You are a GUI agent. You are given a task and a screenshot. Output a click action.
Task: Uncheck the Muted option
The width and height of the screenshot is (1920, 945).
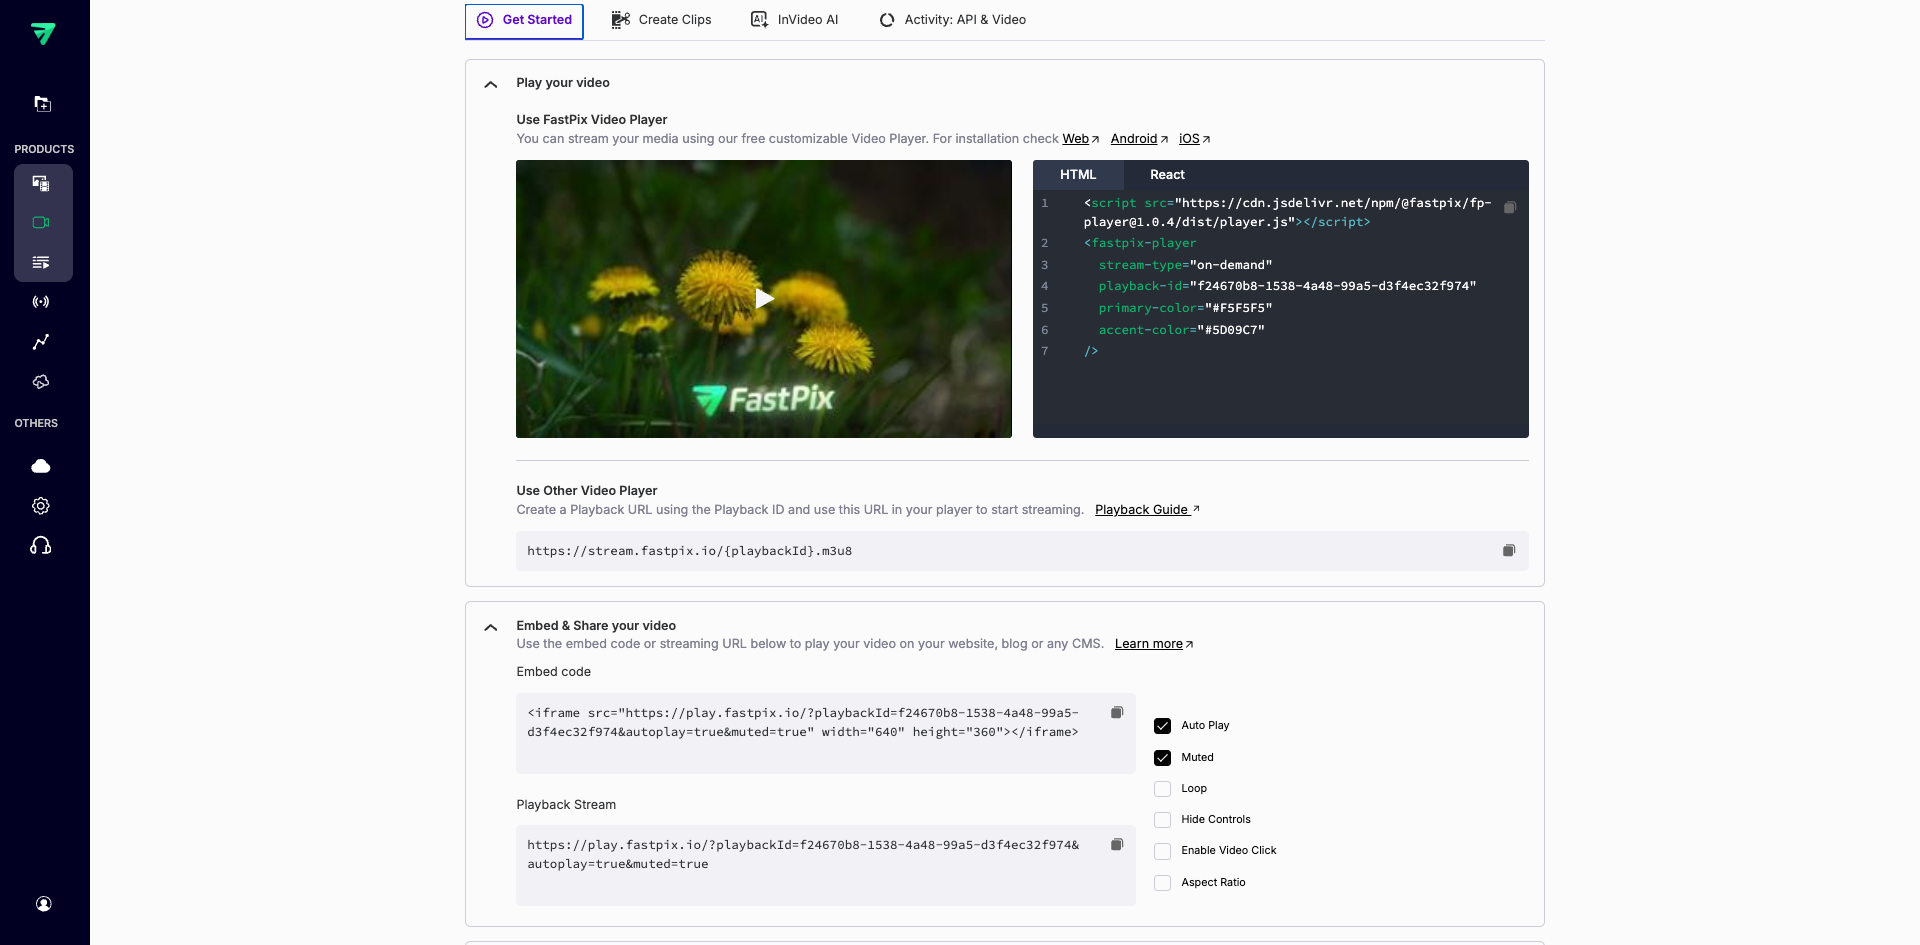(x=1162, y=758)
